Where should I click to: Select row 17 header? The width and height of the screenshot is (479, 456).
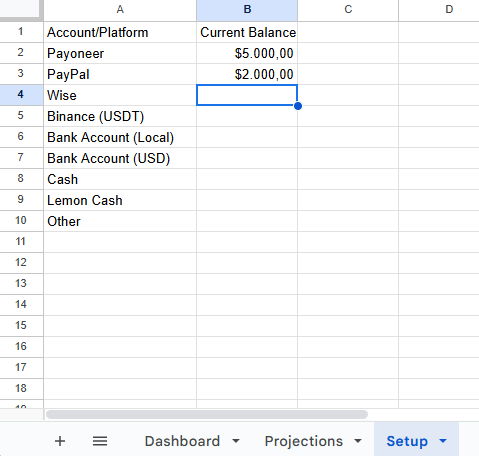(x=21, y=368)
